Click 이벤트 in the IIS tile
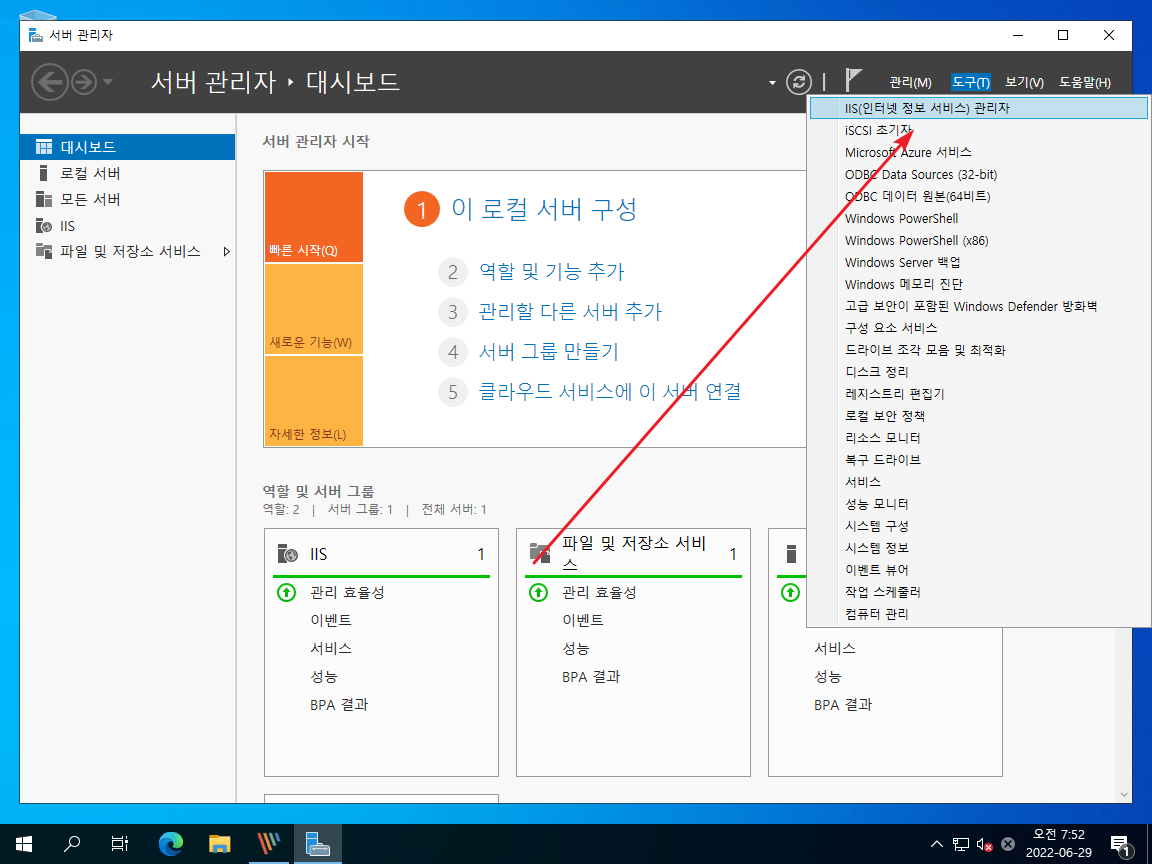The width and height of the screenshot is (1152, 864). click(331, 620)
